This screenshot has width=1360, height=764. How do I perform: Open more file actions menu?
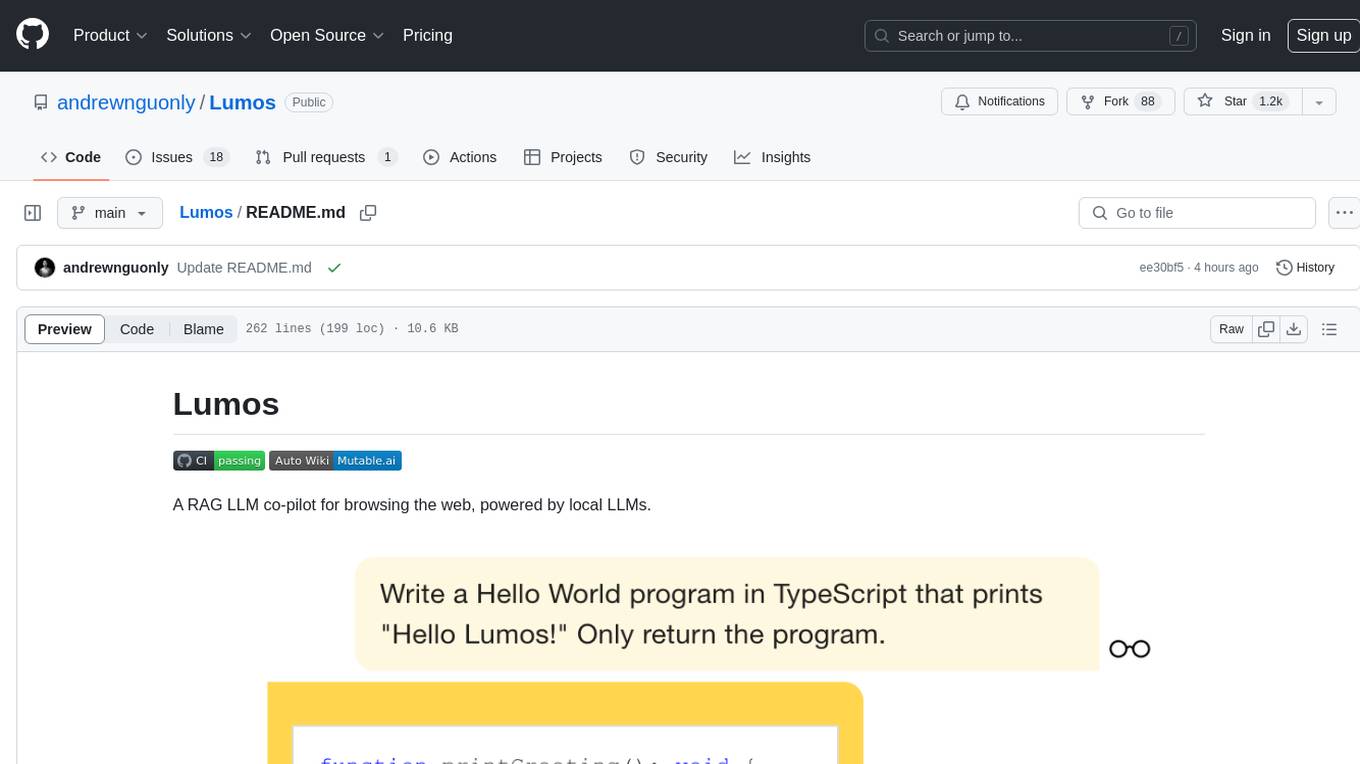pos(1345,213)
